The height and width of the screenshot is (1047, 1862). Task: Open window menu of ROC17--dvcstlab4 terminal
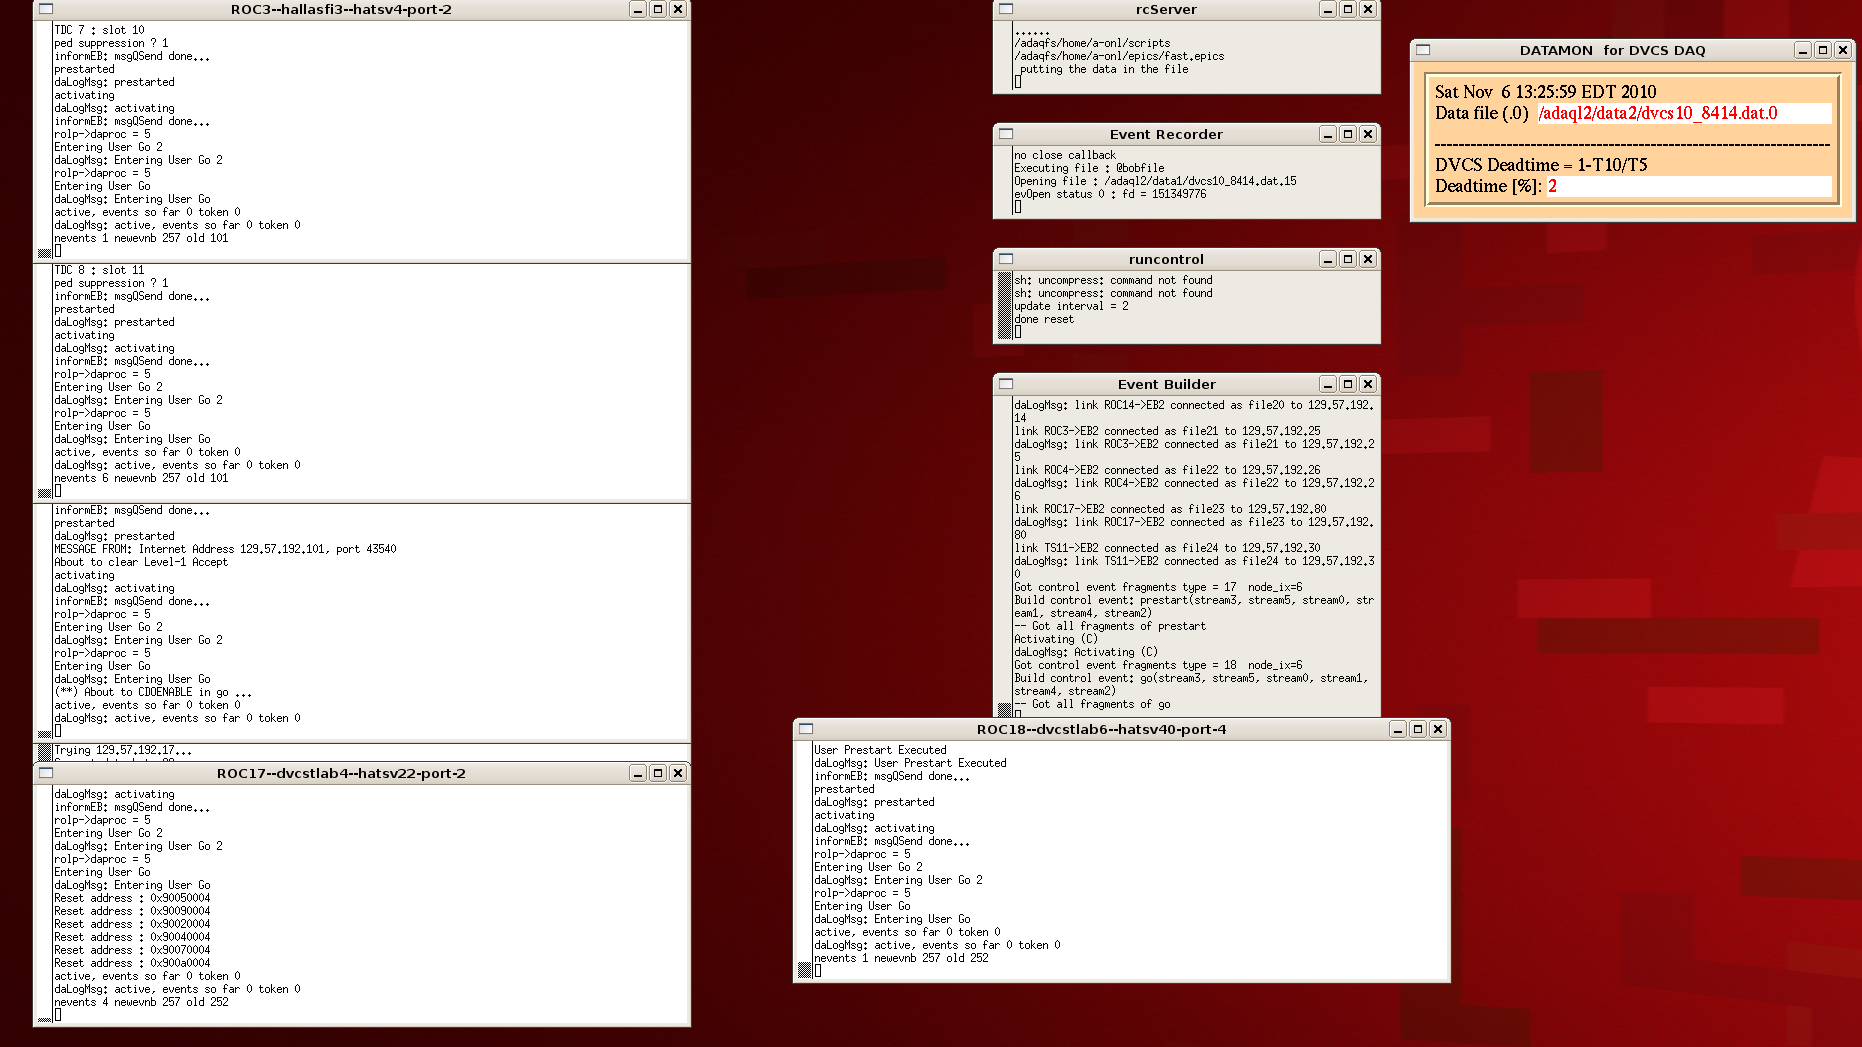pos(46,773)
